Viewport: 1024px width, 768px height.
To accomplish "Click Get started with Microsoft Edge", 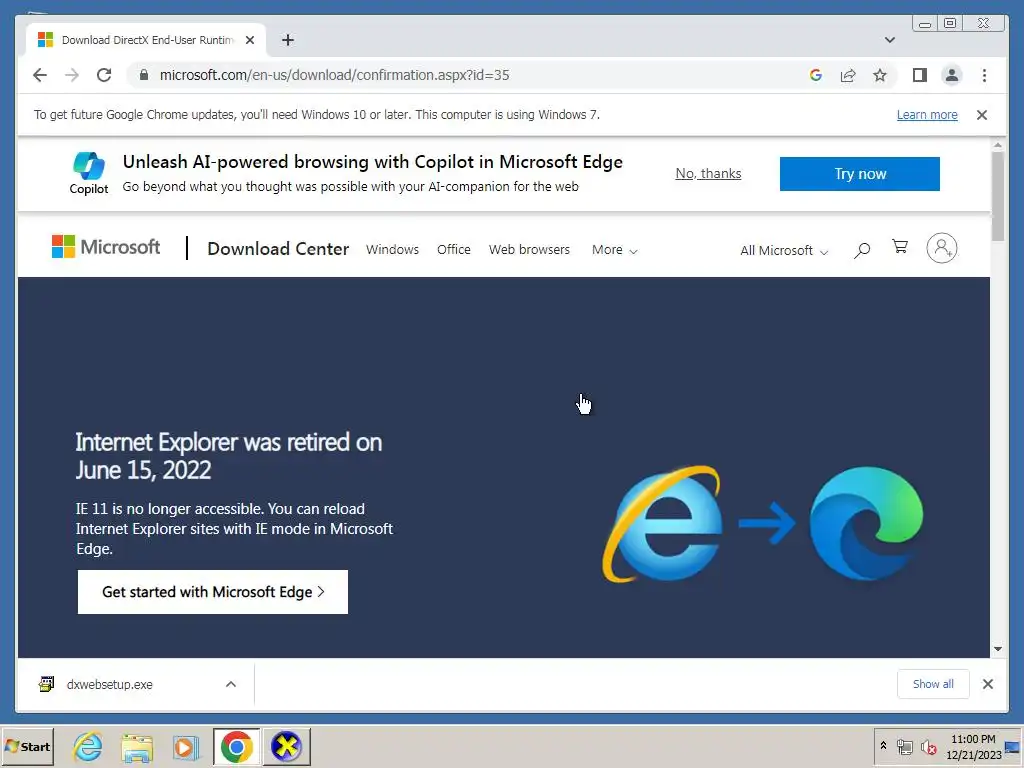I will point(213,592).
